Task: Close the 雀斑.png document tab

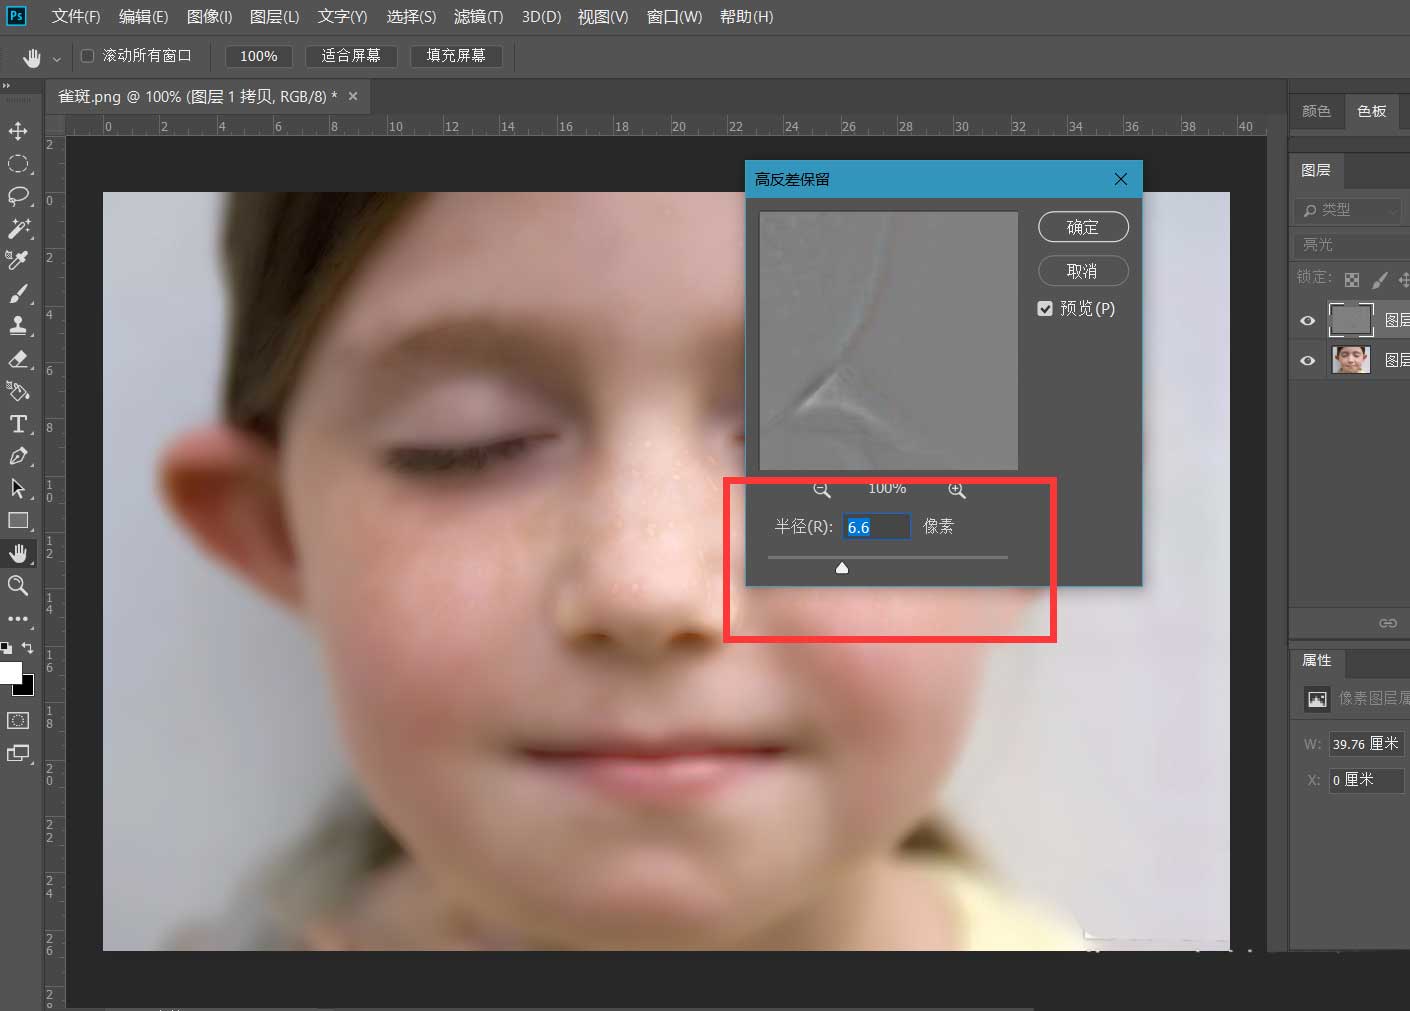Action: coord(353,97)
